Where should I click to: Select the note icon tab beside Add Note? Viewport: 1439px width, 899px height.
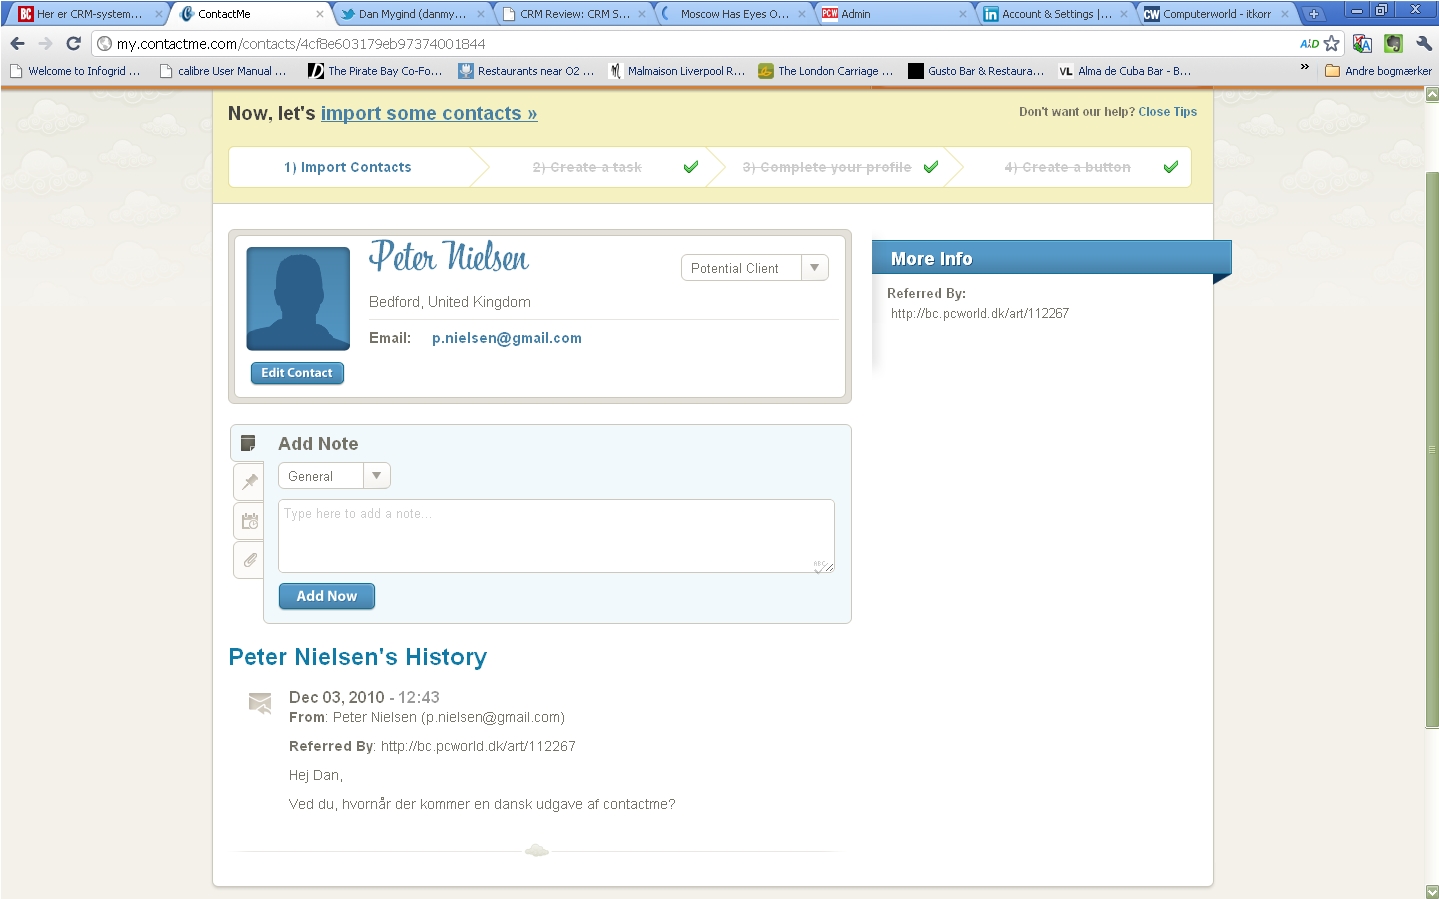(248, 443)
